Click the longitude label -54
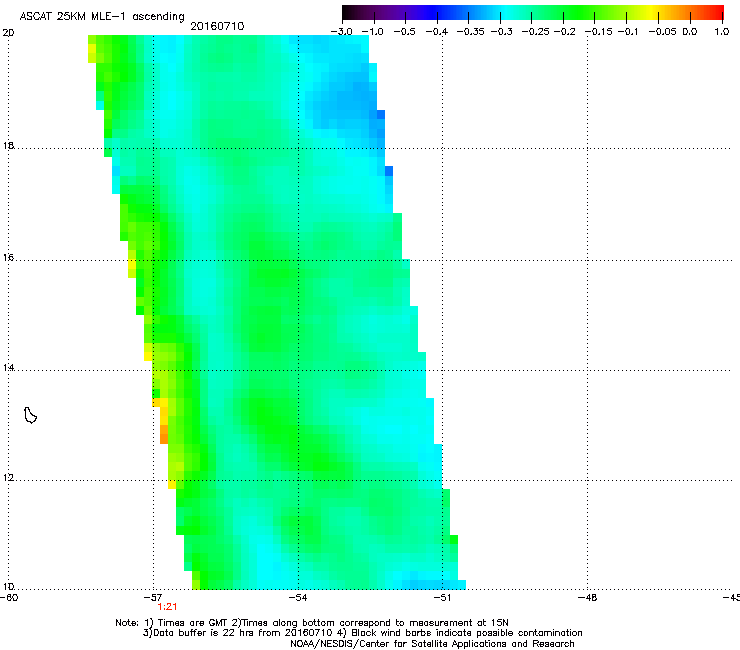 [x=298, y=598]
